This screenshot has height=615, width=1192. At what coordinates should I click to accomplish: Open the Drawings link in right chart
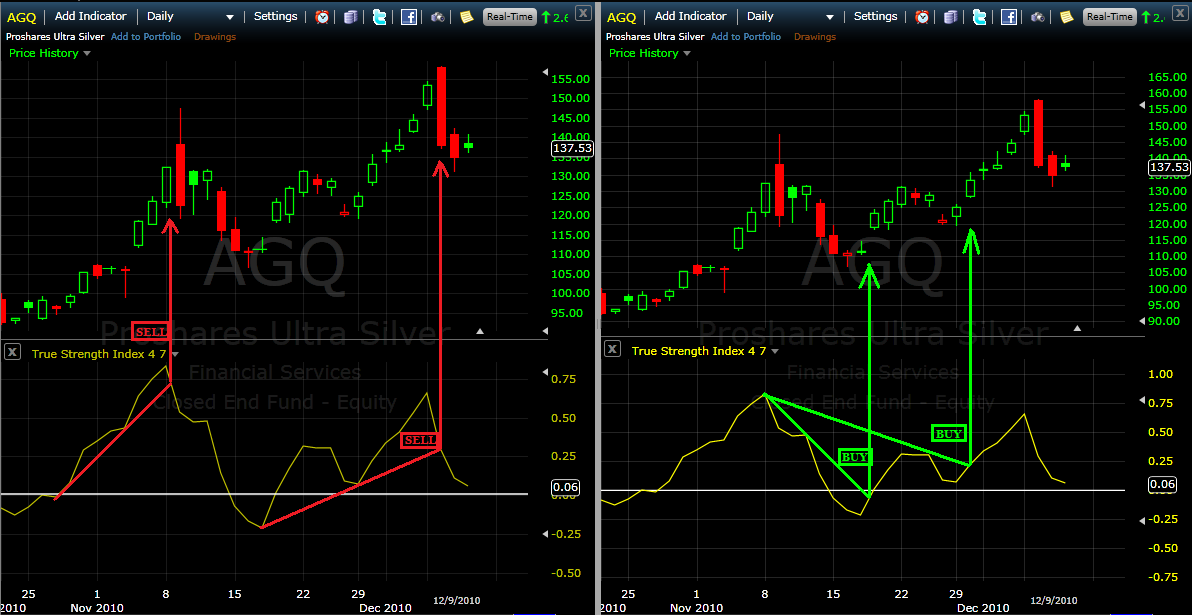tap(815, 36)
